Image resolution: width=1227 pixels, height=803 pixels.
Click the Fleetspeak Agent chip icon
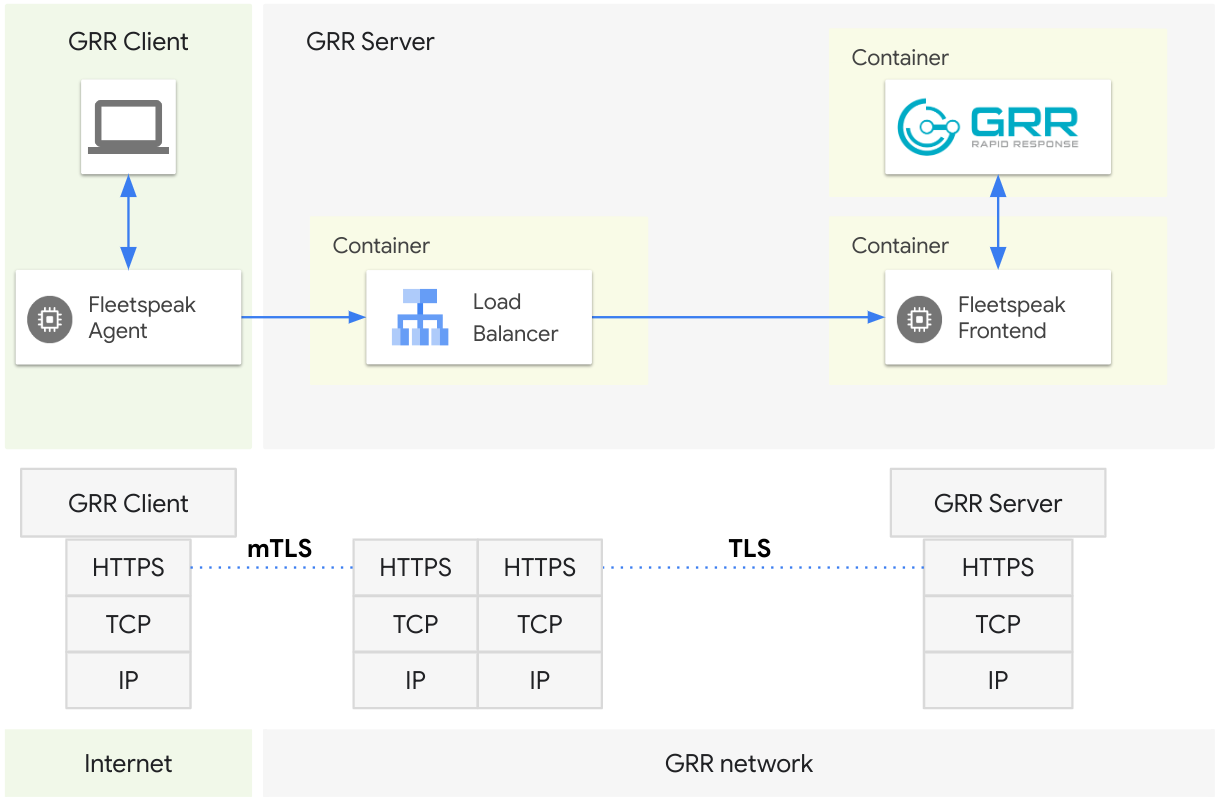pos(50,318)
